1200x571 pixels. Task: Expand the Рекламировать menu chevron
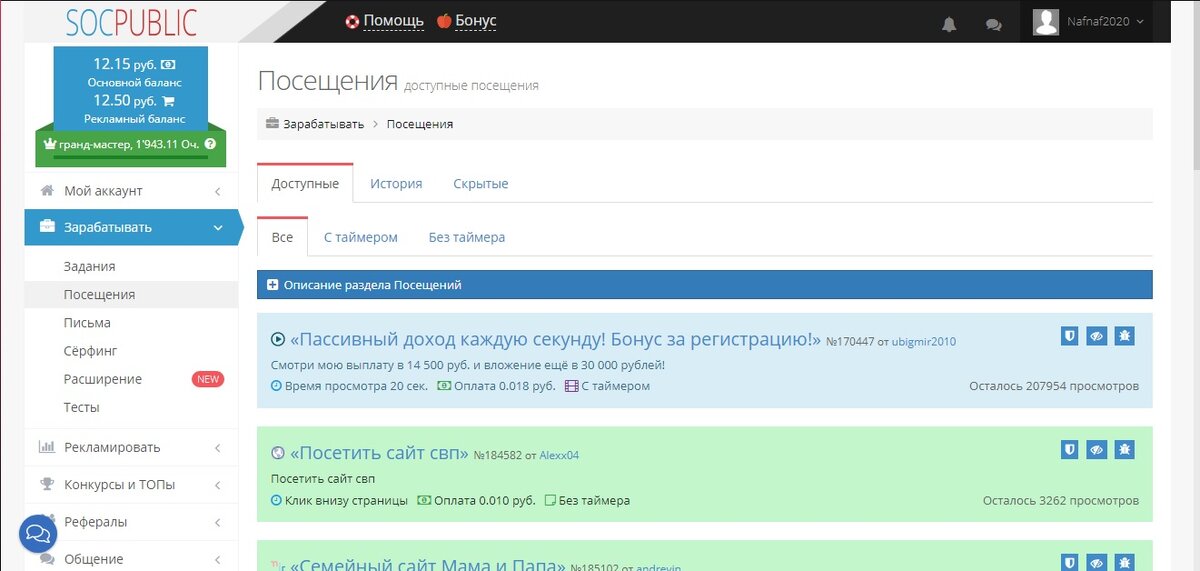pyautogui.click(x=218, y=448)
